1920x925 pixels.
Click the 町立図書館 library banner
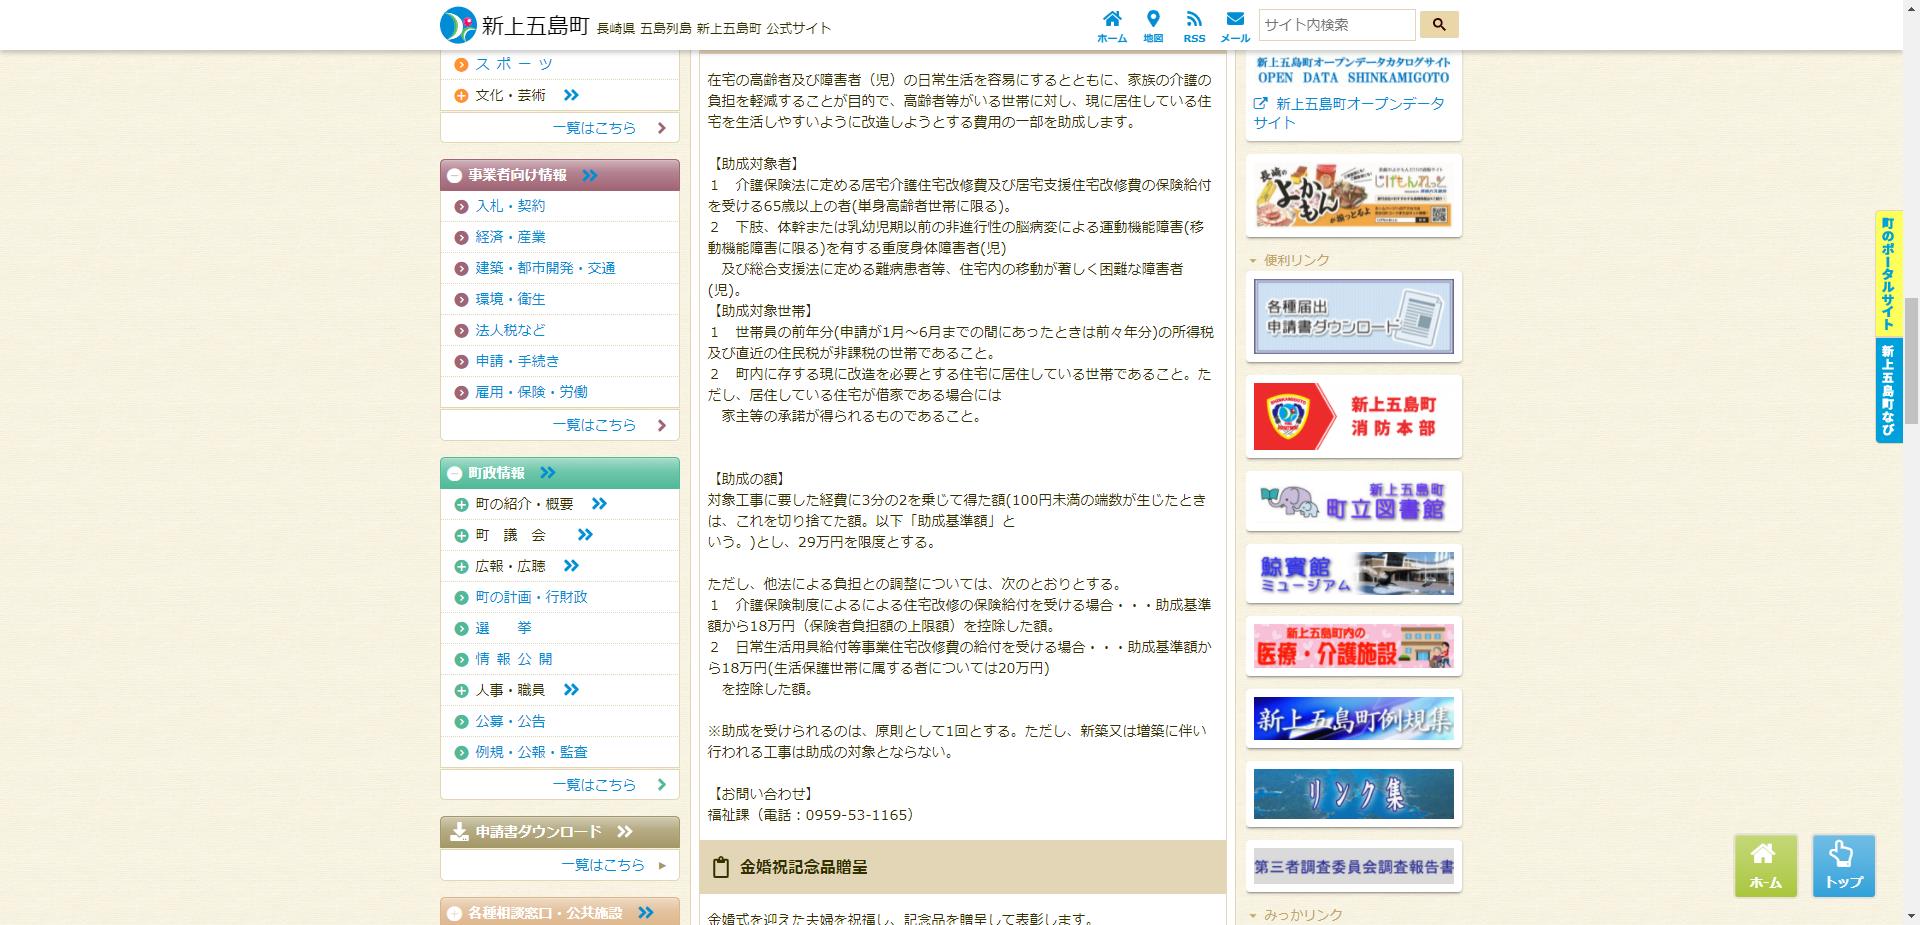[1352, 501]
